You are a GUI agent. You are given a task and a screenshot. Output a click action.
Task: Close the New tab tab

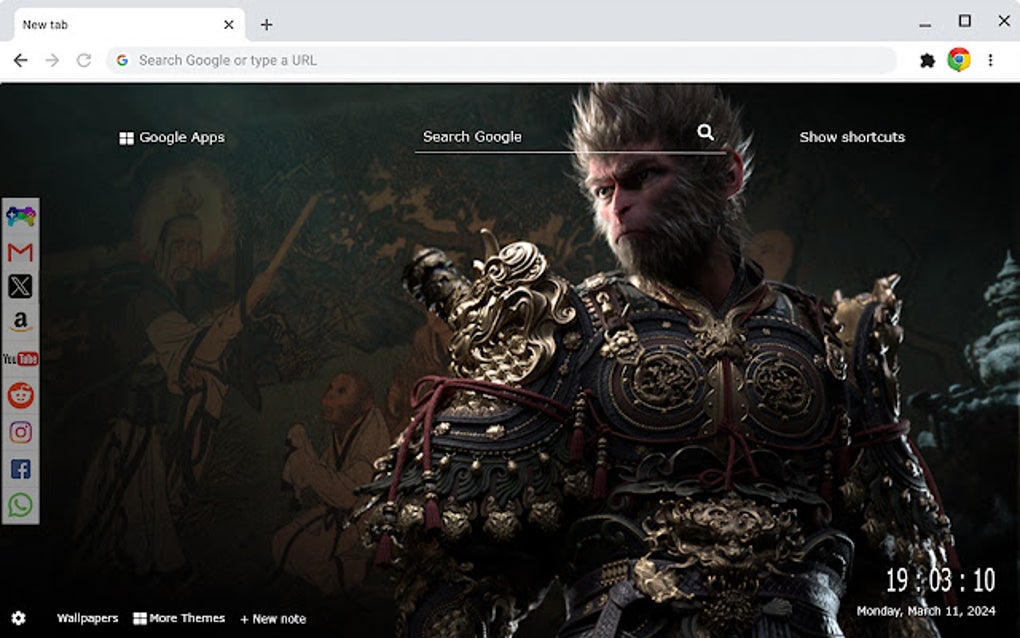click(x=228, y=25)
